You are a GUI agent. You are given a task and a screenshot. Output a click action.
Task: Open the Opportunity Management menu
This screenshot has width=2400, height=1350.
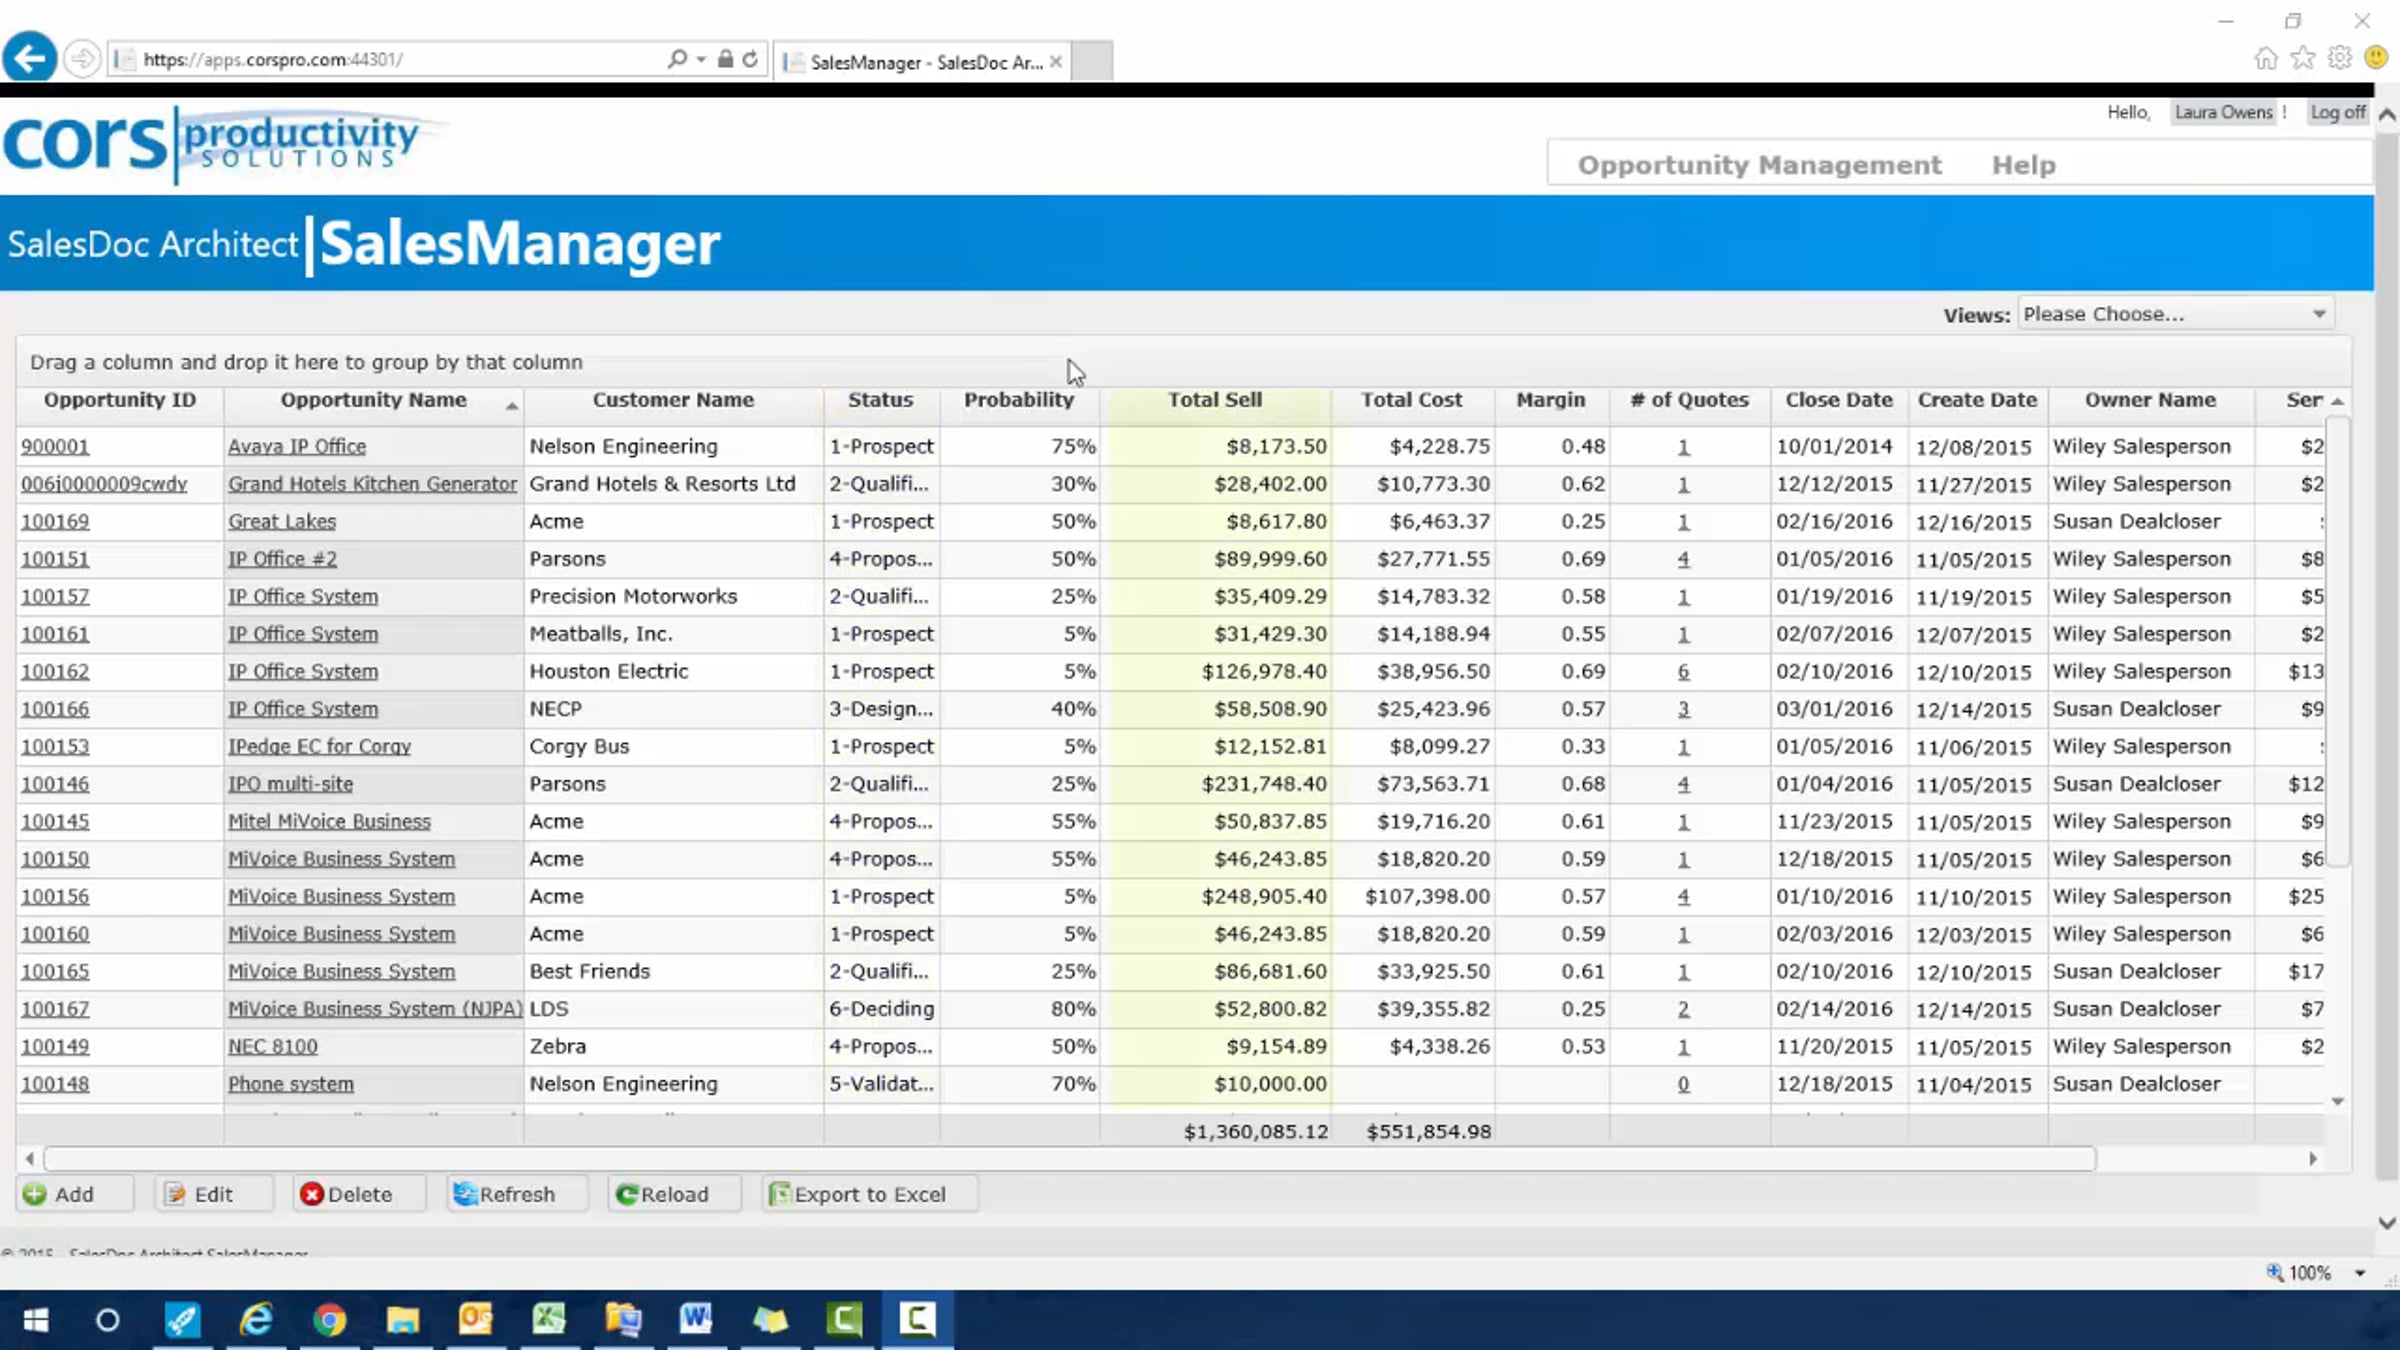pos(1760,165)
